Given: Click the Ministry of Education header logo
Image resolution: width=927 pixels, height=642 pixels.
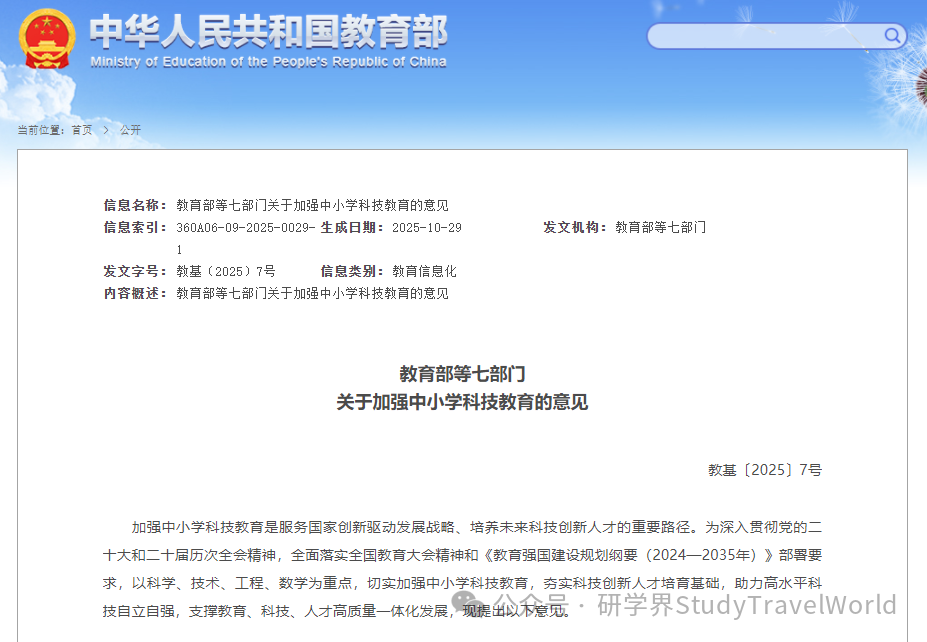Looking at the screenshot, I should pyautogui.click(x=270, y=33).
